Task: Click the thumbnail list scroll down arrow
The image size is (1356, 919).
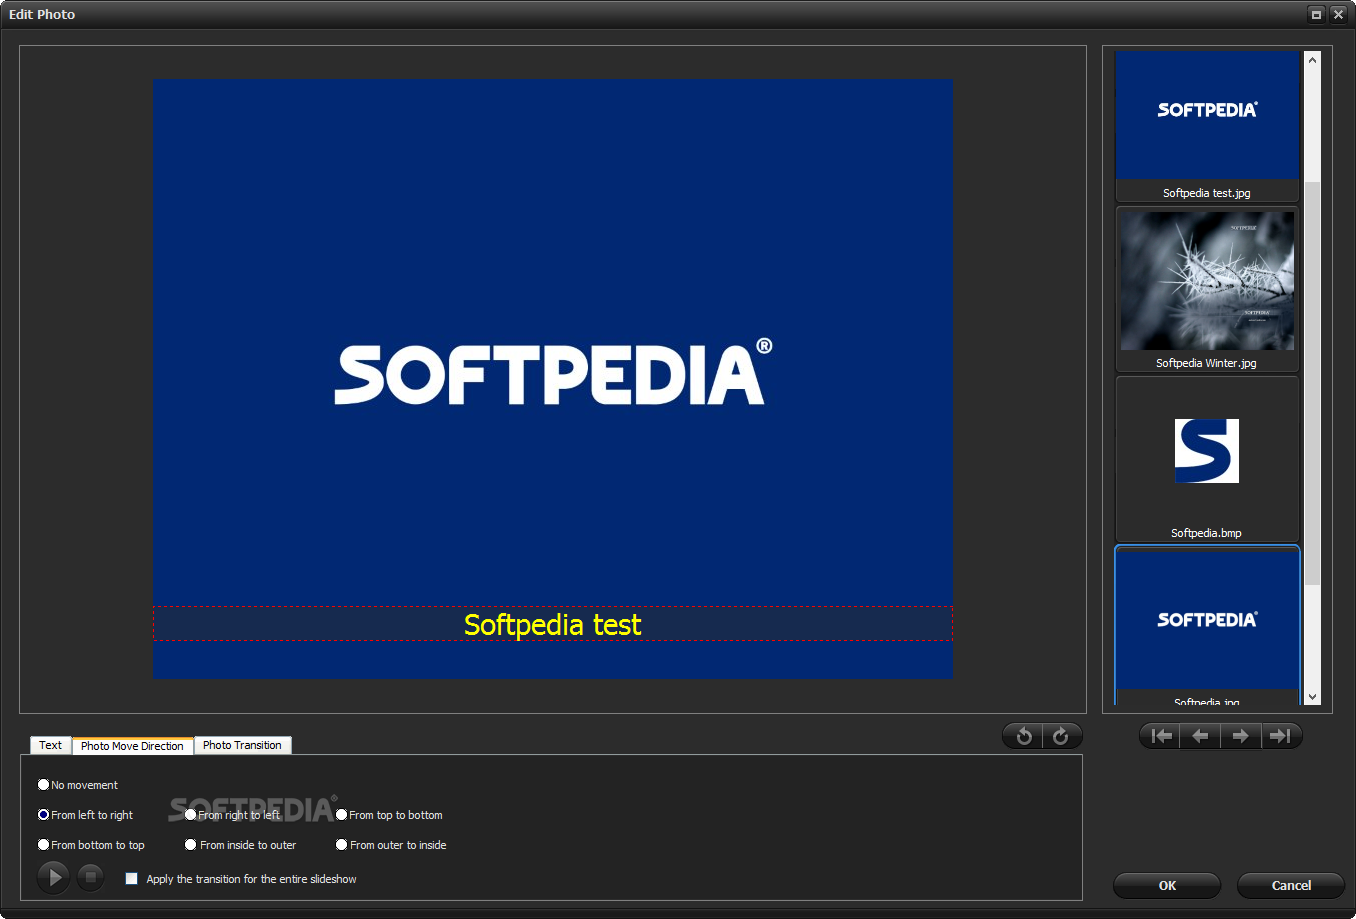Action: [x=1313, y=697]
